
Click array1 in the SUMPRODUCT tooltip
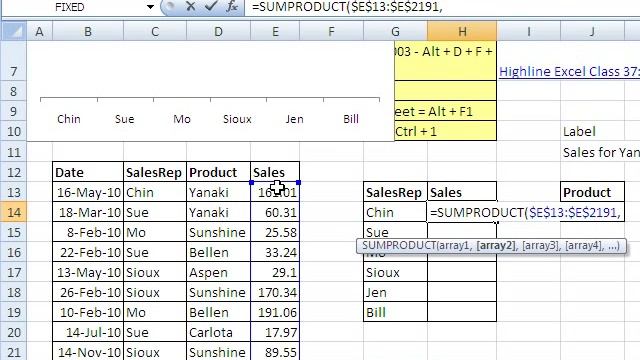tap(455, 246)
